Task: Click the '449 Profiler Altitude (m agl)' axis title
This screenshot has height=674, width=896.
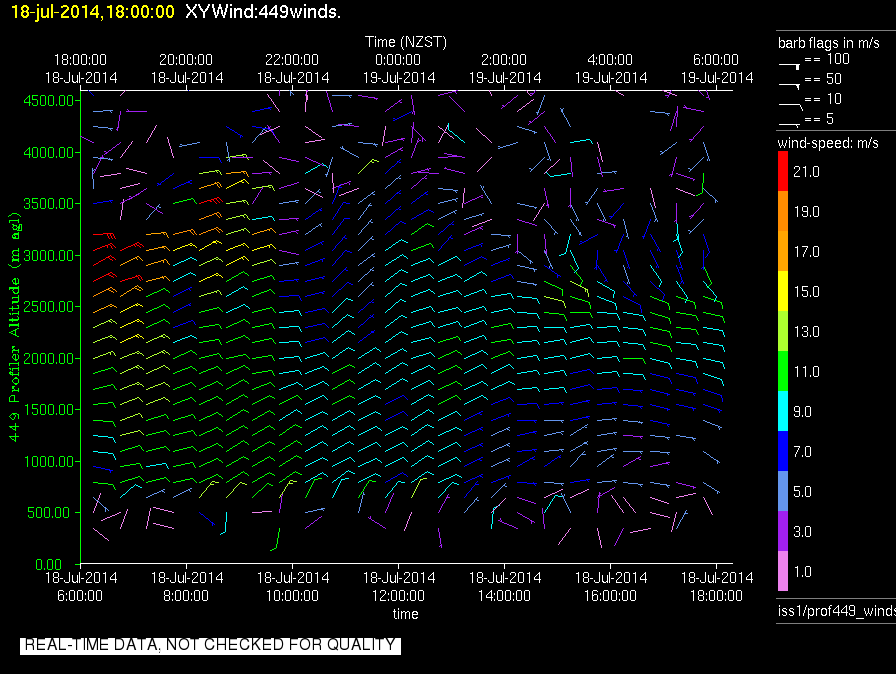Action: click(14, 327)
